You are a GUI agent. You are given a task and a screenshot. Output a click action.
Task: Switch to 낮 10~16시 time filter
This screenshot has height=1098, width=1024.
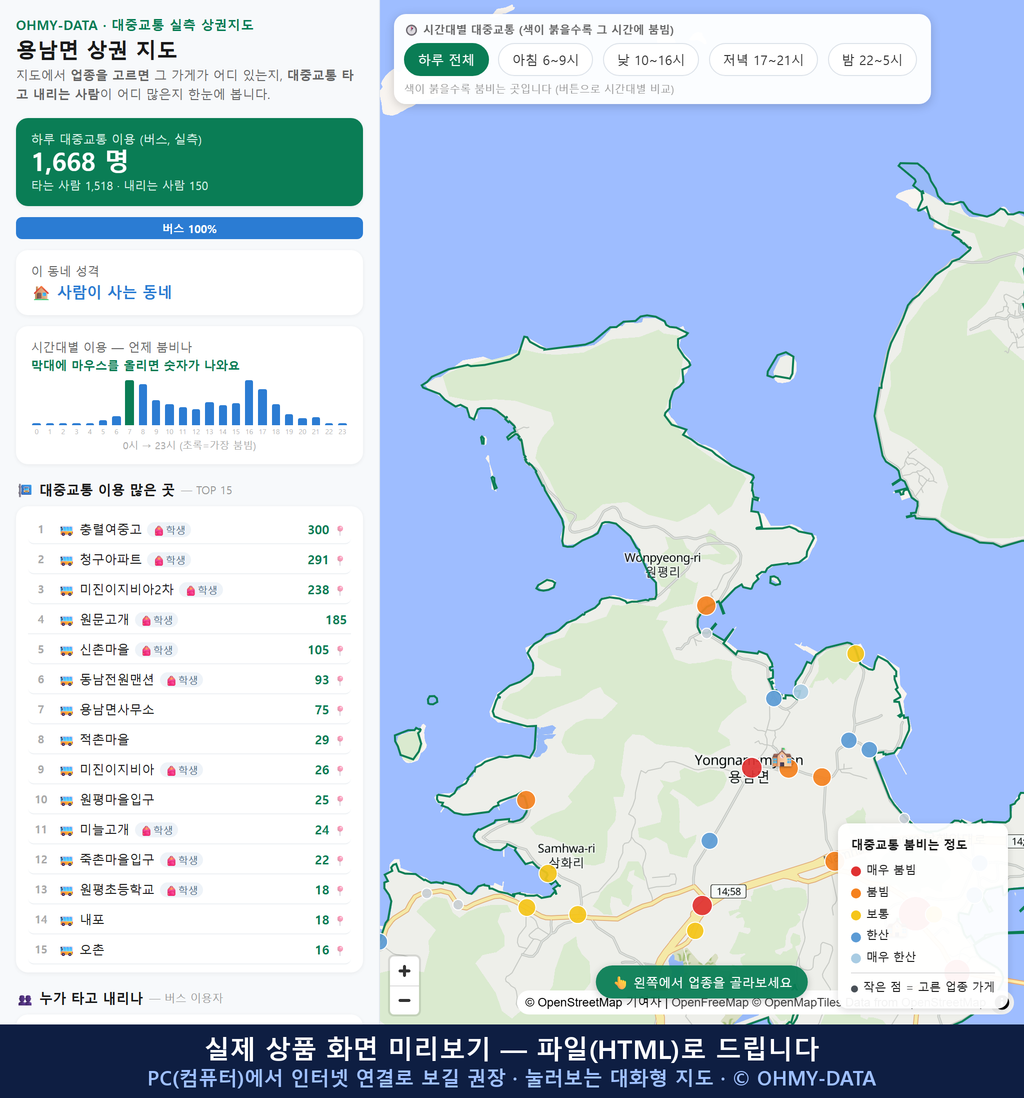[x=651, y=60]
